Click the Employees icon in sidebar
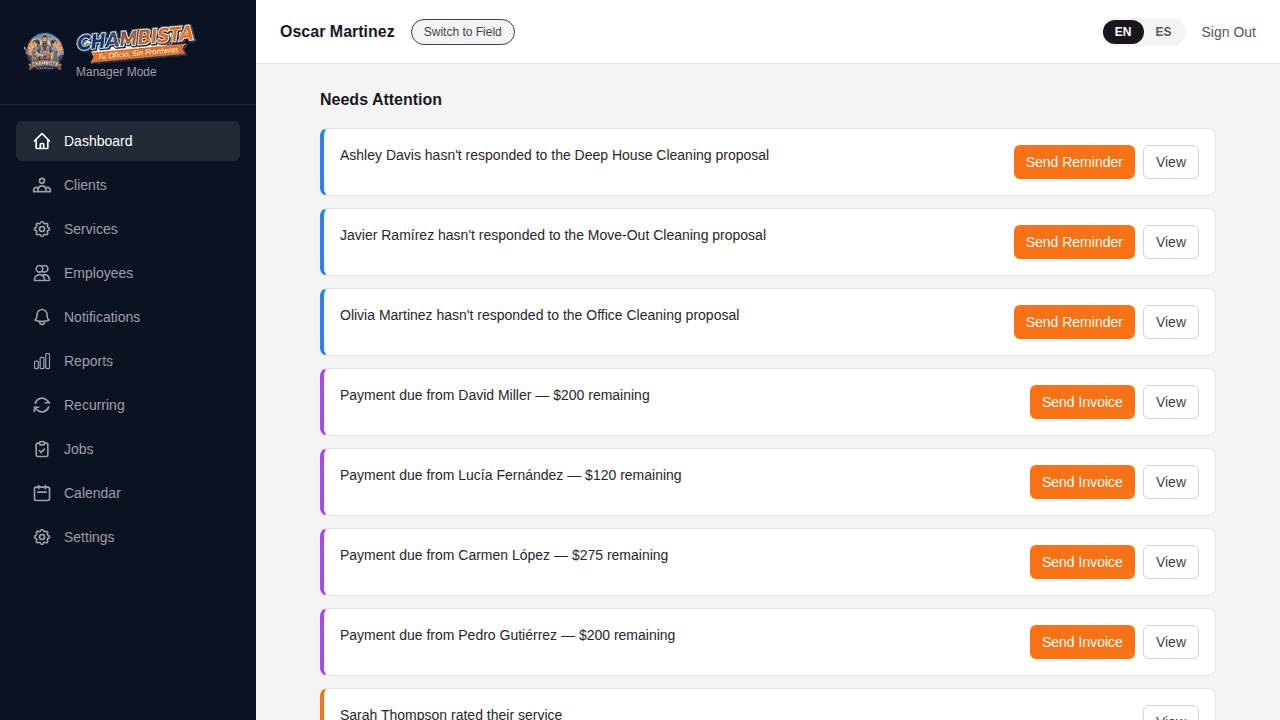 coord(42,273)
